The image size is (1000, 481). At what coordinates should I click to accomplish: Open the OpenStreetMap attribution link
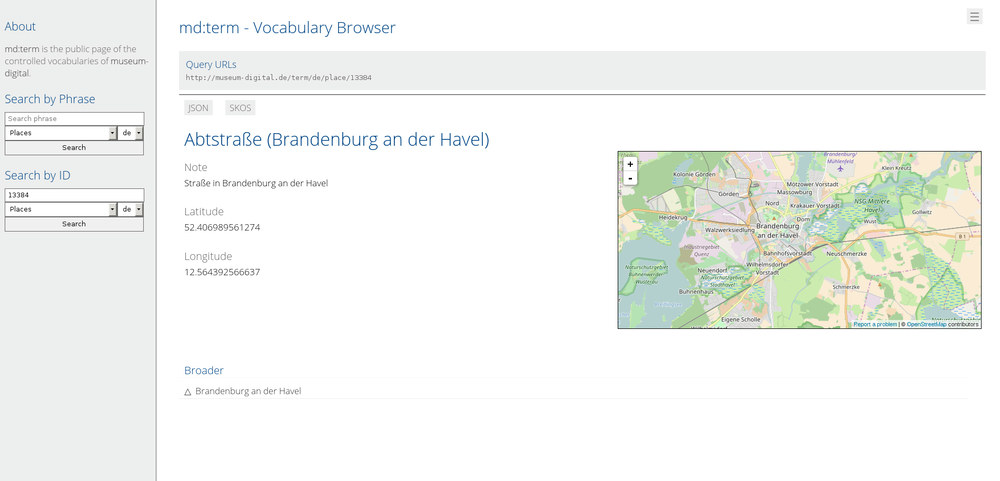click(x=926, y=324)
